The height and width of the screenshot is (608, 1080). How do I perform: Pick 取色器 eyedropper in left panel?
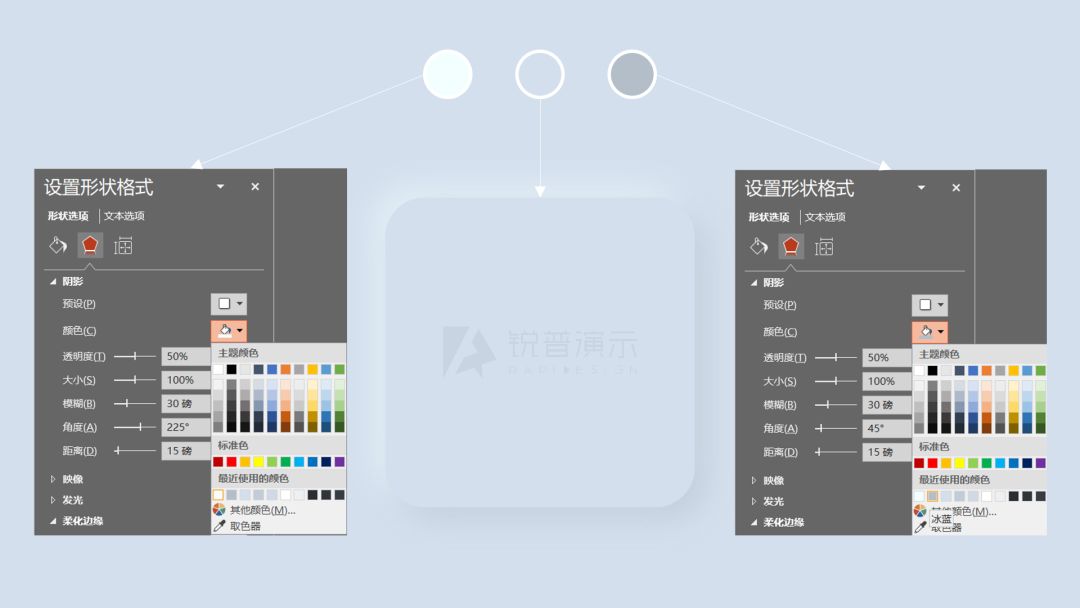click(238, 526)
